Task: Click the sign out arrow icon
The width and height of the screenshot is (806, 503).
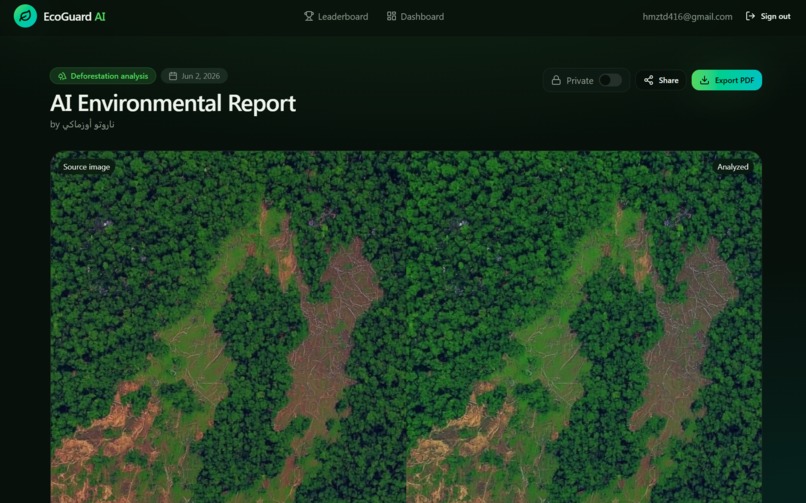Action: click(x=750, y=16)
